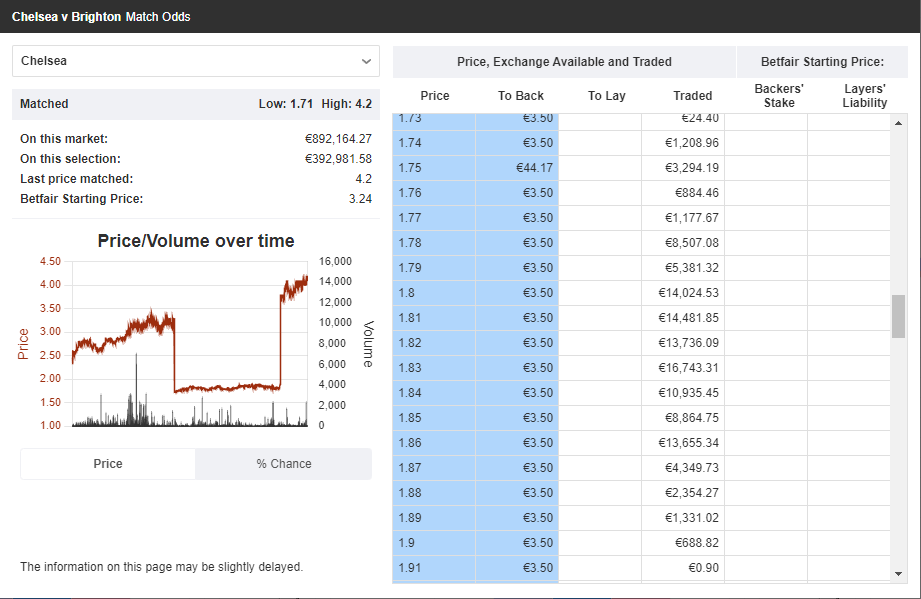
Task: Select the 1.9 price cell
Action: (x=434, y=543)
